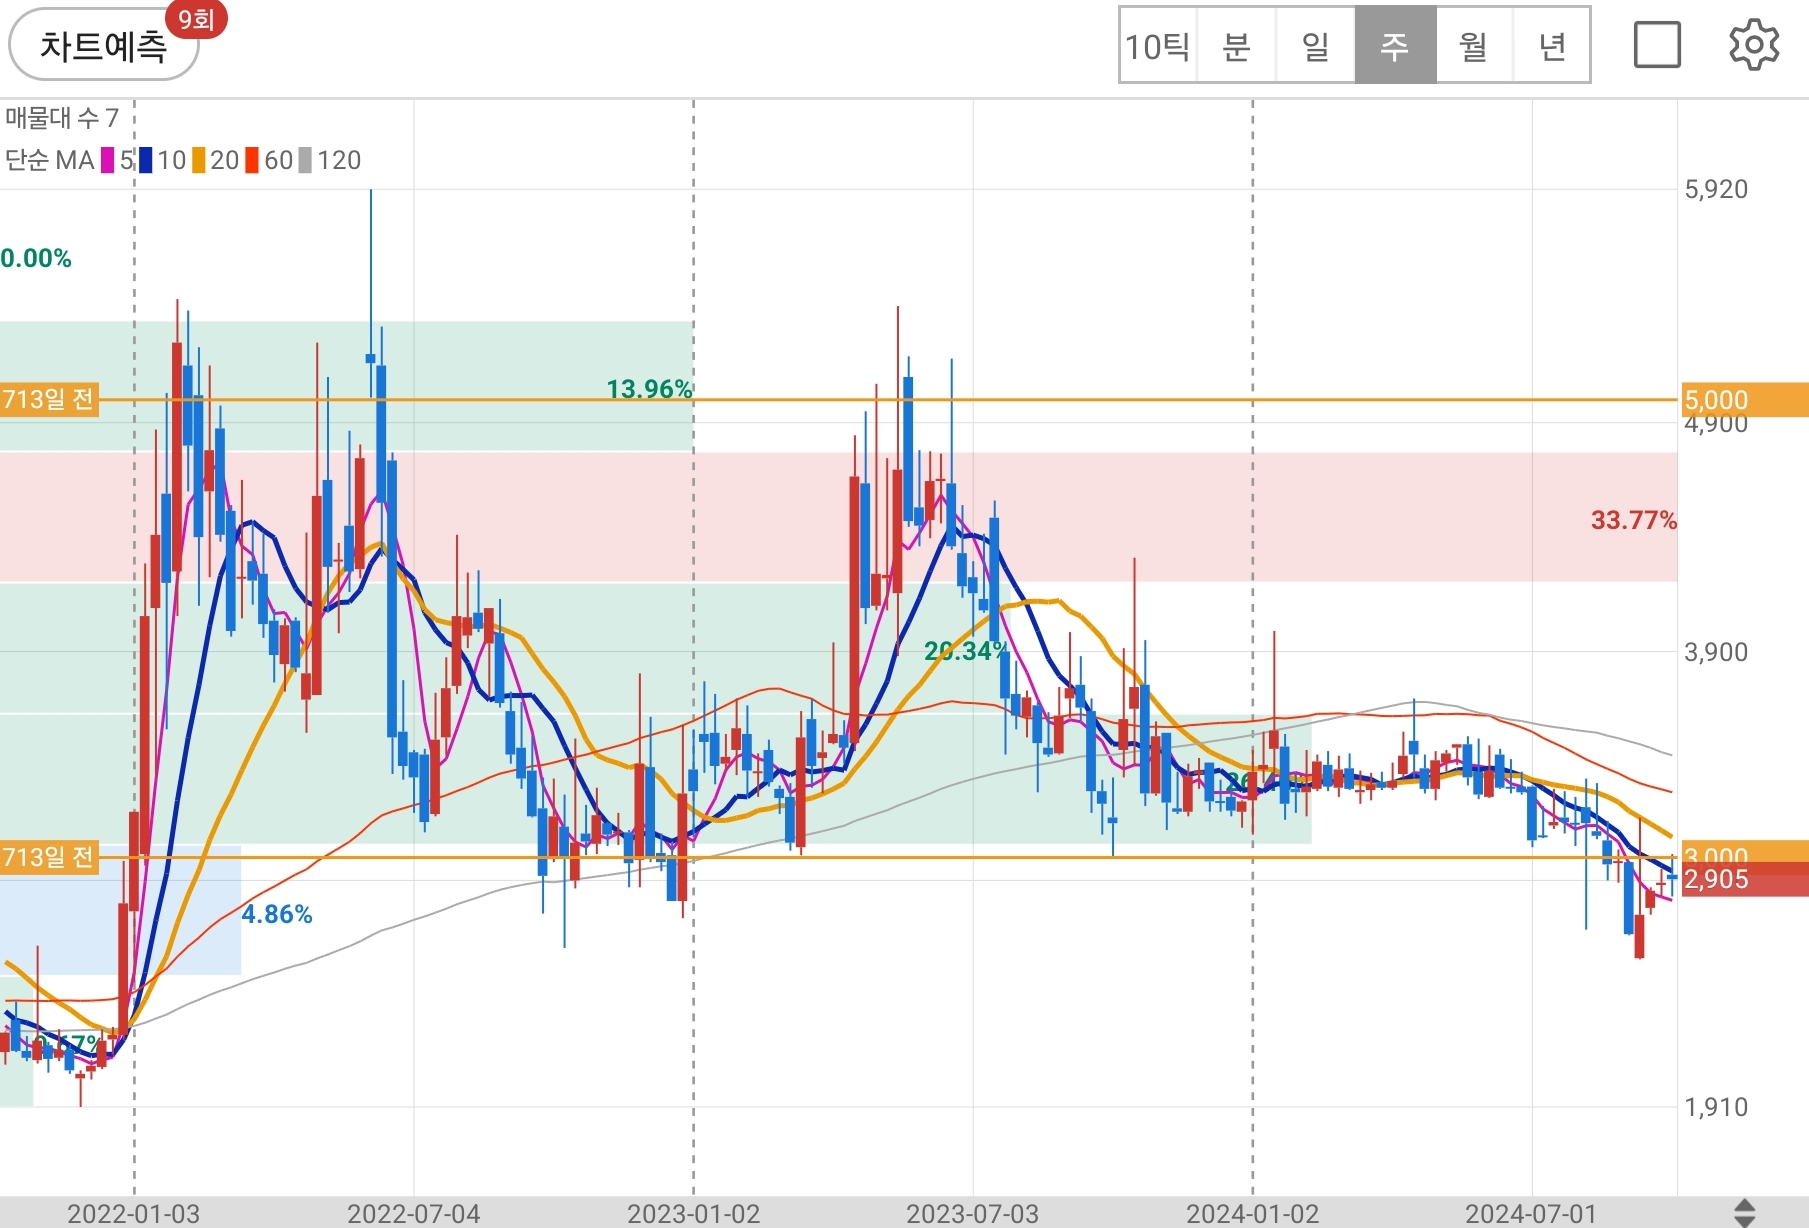Click the gray MA 120 color swatch
The height and width of the screenshot is (1228, 1809).
tap(306, 160)
